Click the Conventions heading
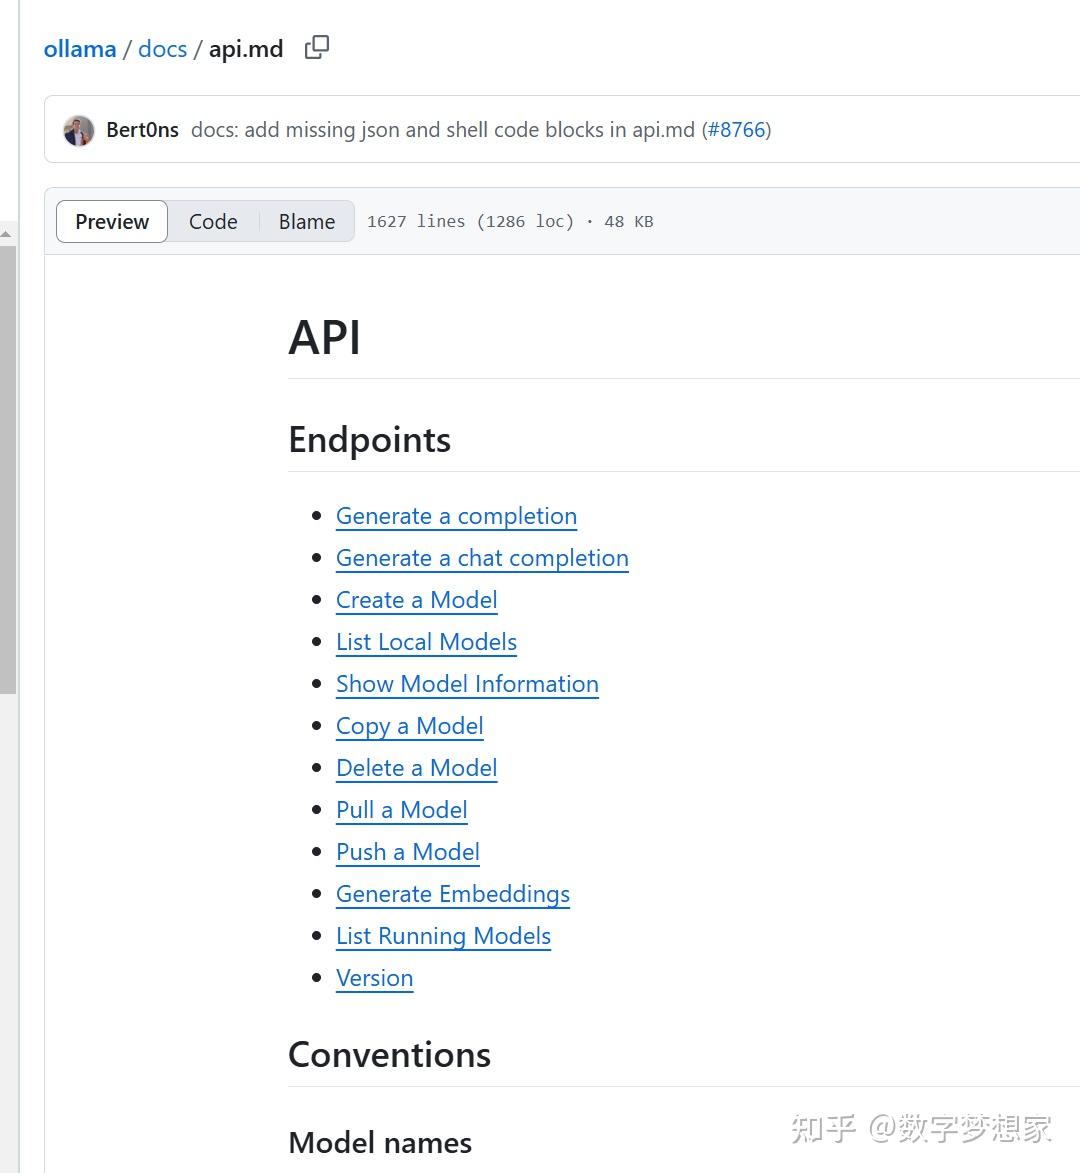This screenshot has width=1080, height=1173. (390, 1055)
